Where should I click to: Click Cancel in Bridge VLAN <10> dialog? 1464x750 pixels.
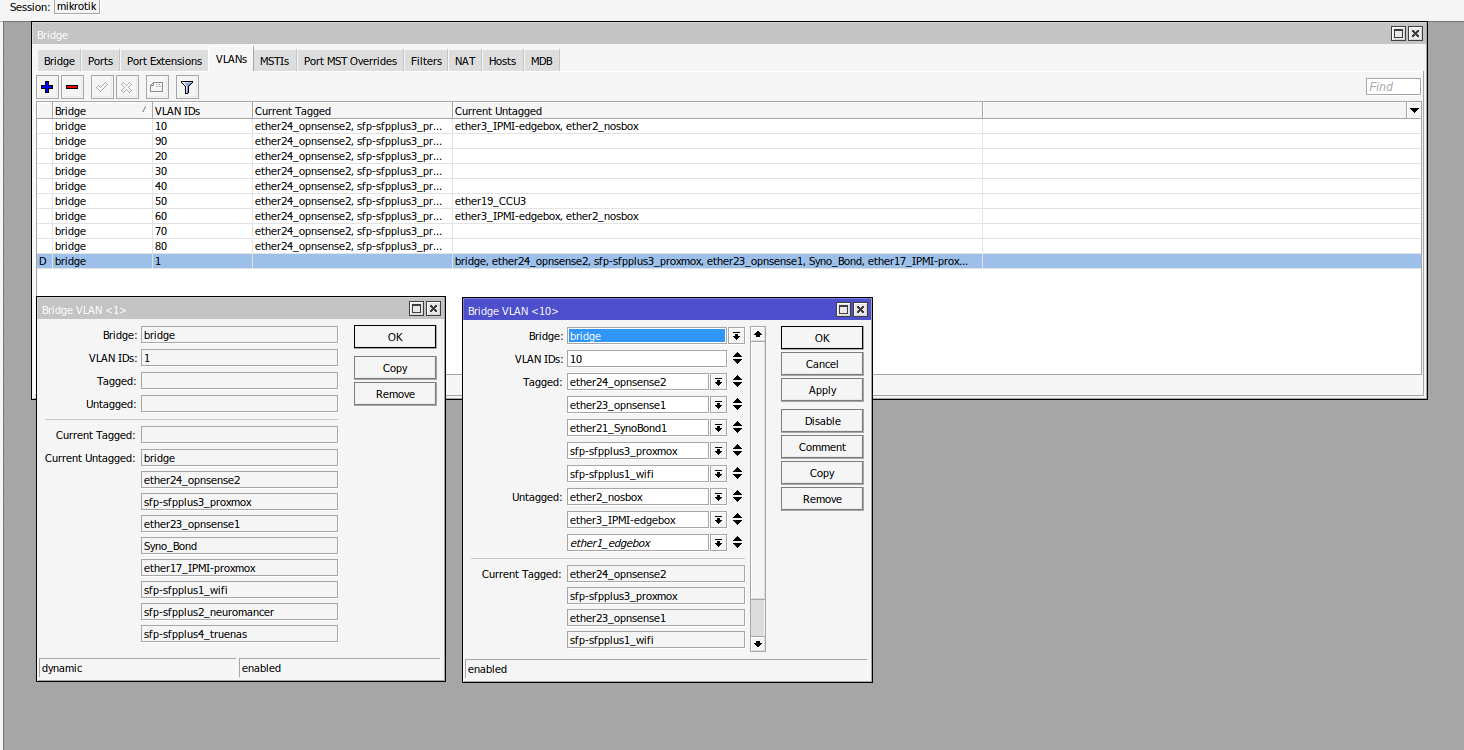coord(822,364)
